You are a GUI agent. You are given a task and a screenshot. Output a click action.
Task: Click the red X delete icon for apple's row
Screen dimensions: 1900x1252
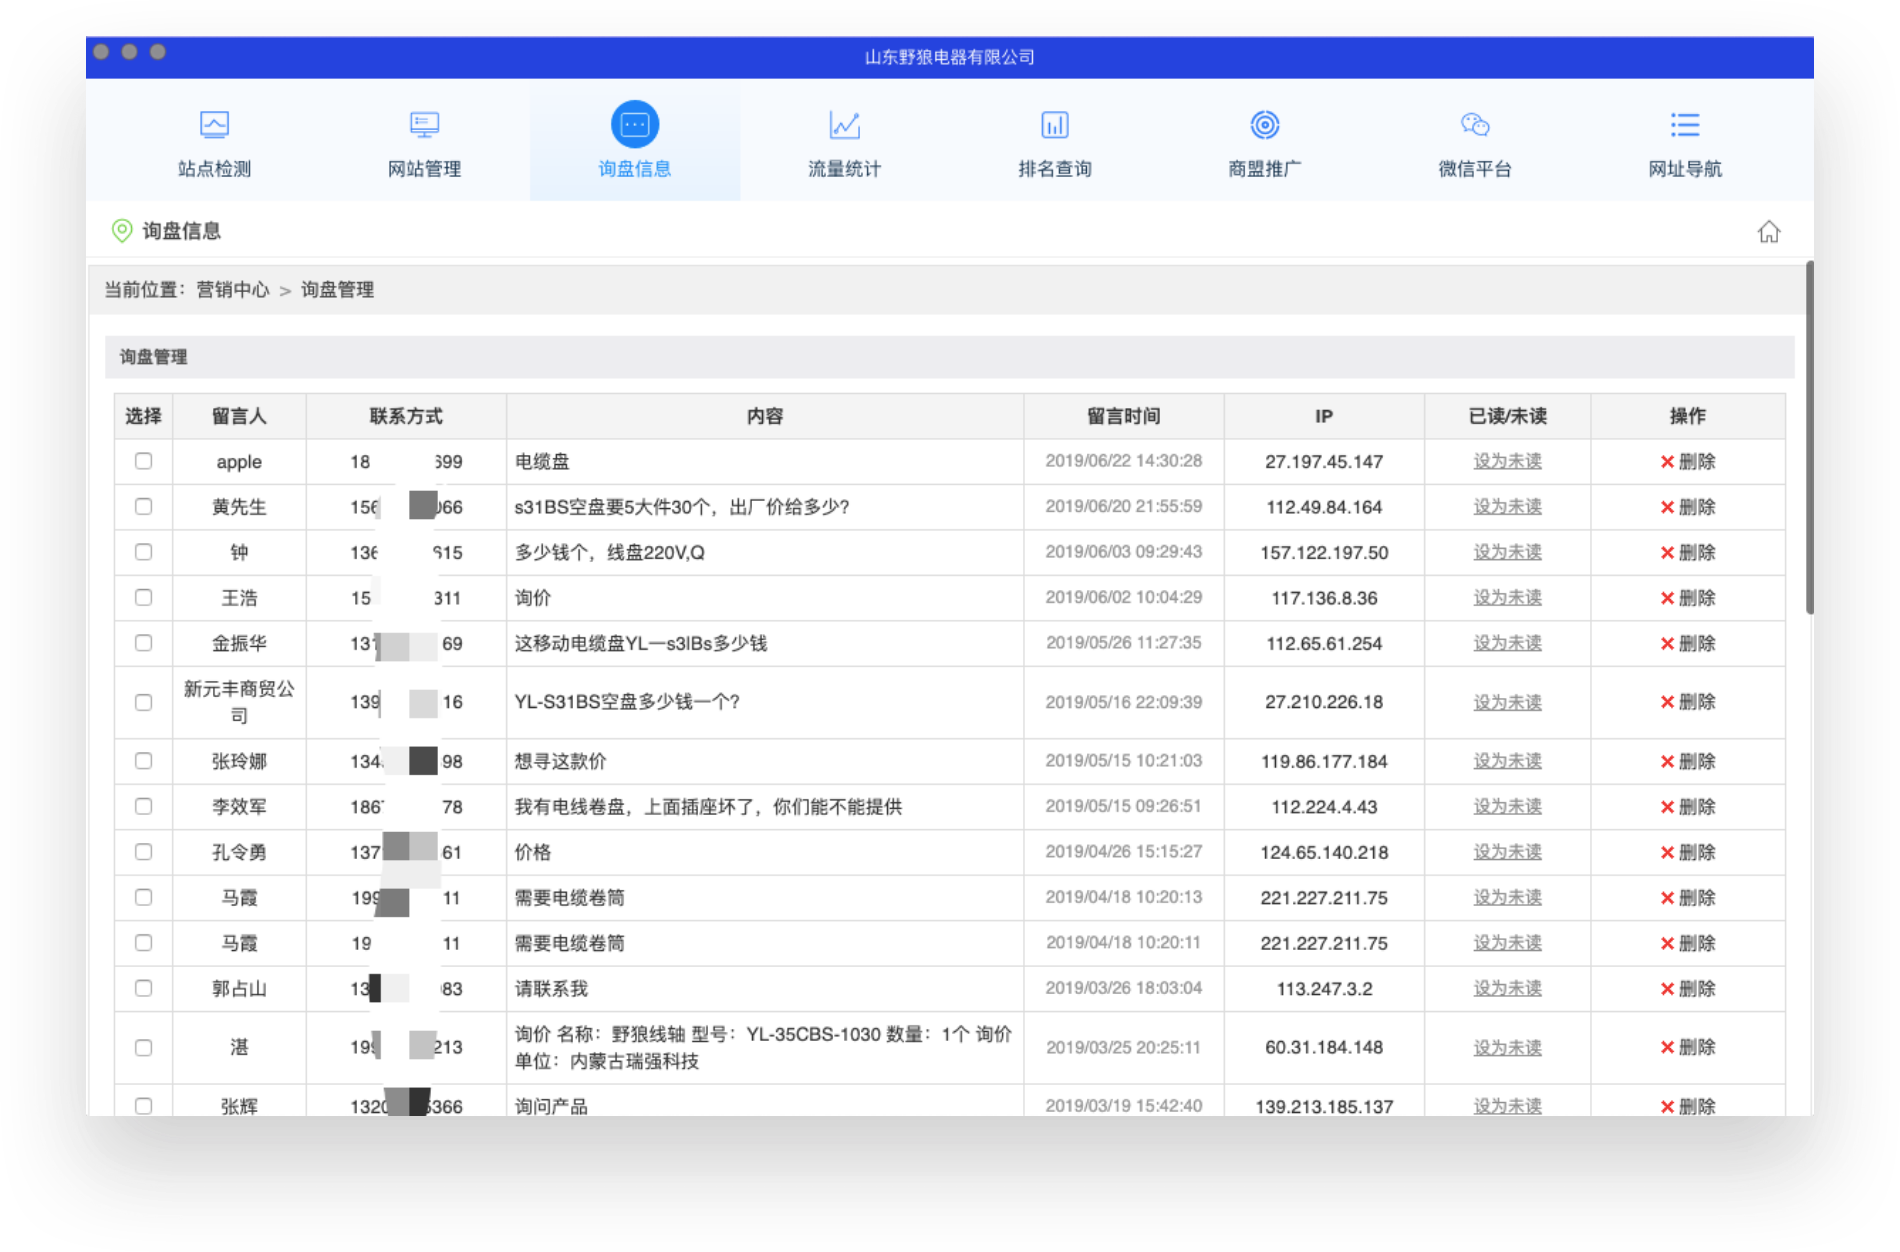[x=1666, y=461]
